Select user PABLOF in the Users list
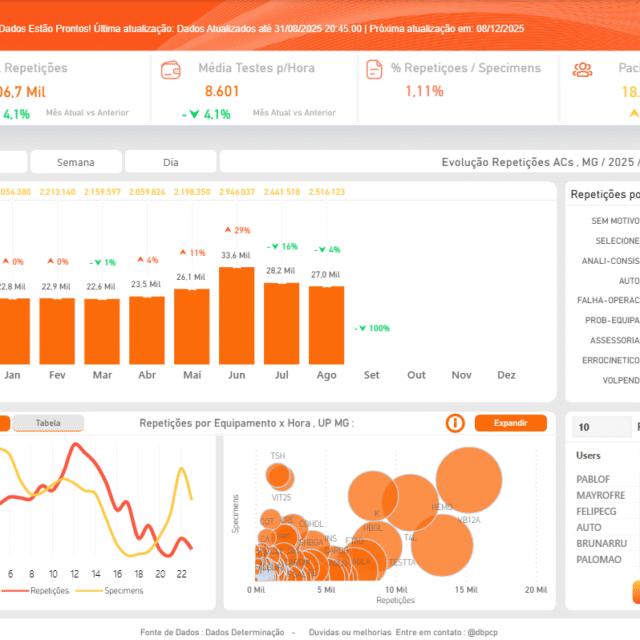This screenshot has width=640, height=640. coord(593,479)
